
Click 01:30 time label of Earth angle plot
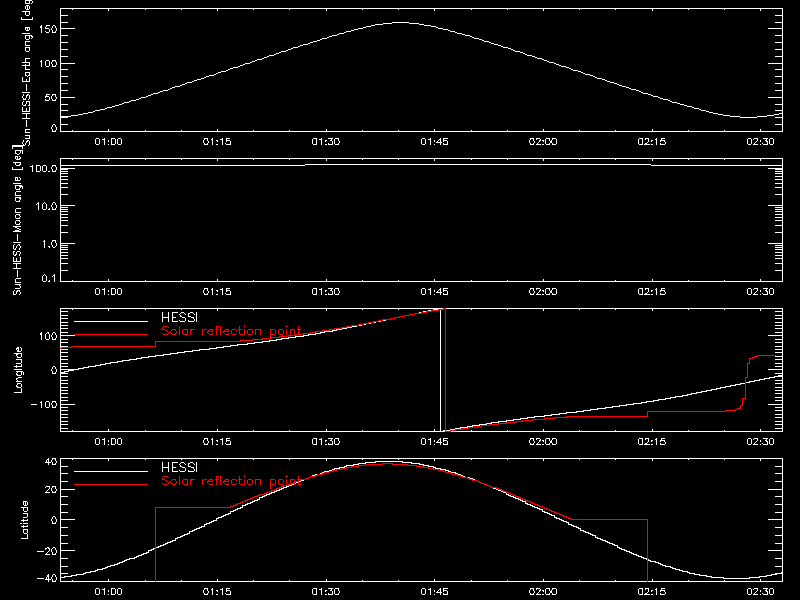[x=326, y=142]
